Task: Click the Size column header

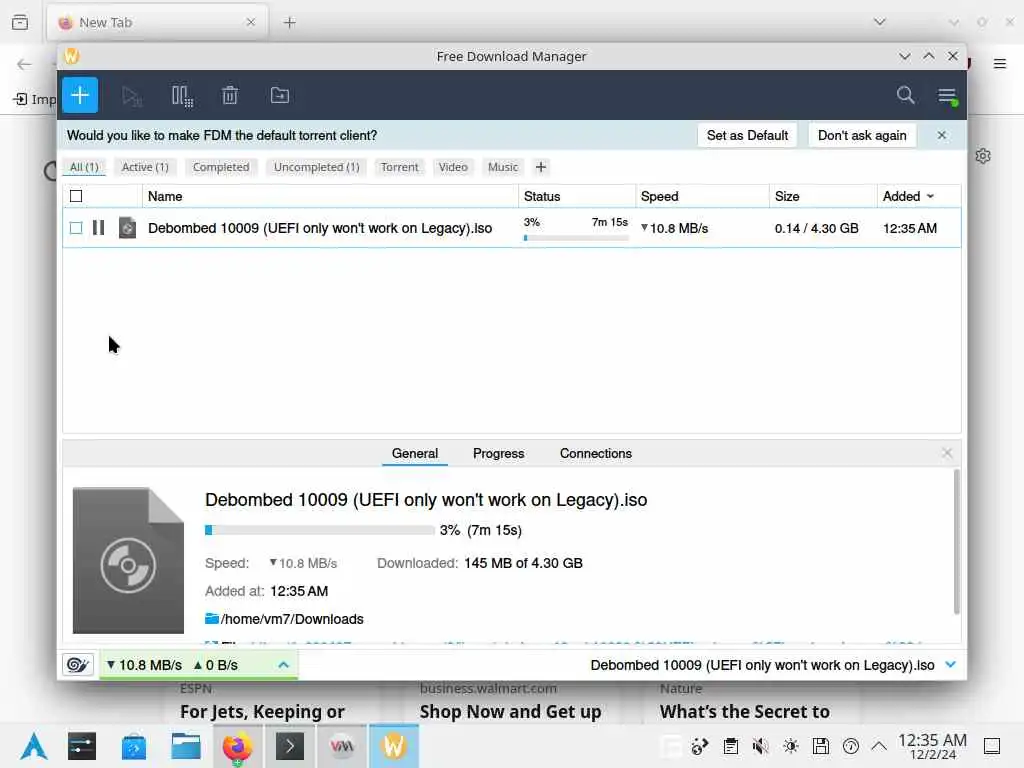Action: (823, 196)
